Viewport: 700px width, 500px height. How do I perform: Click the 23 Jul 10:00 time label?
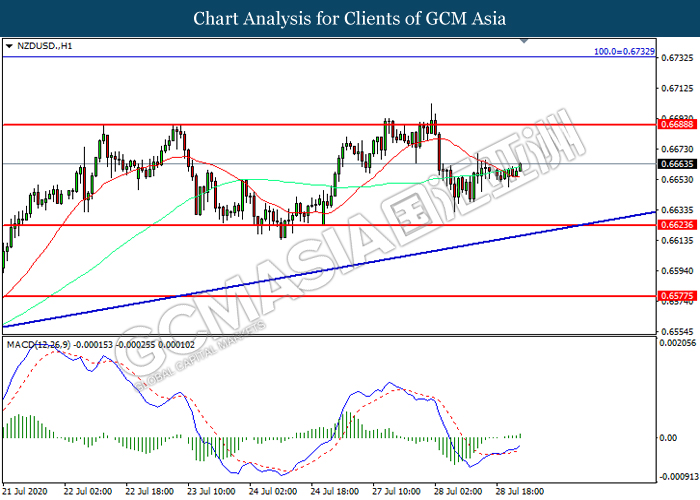click(x=211, y=492)
